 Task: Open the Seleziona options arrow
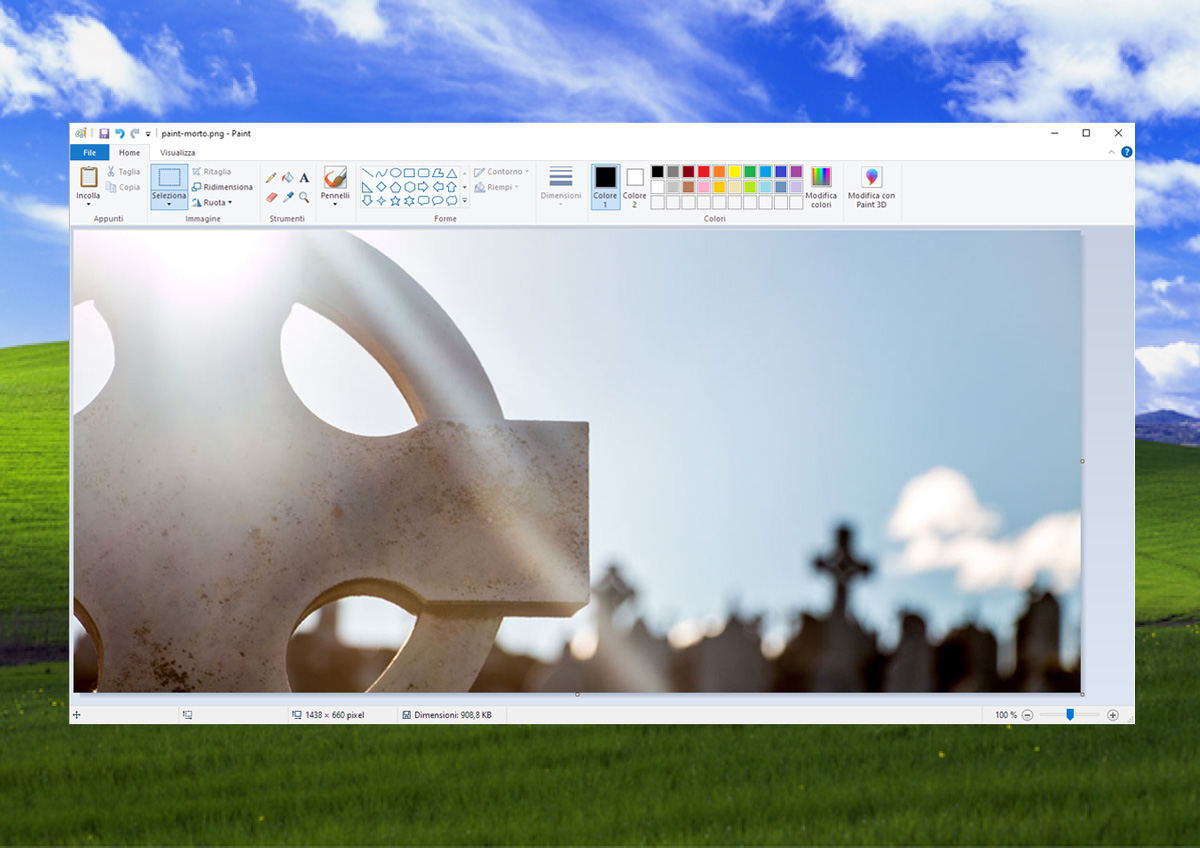(x=169, y=205)
